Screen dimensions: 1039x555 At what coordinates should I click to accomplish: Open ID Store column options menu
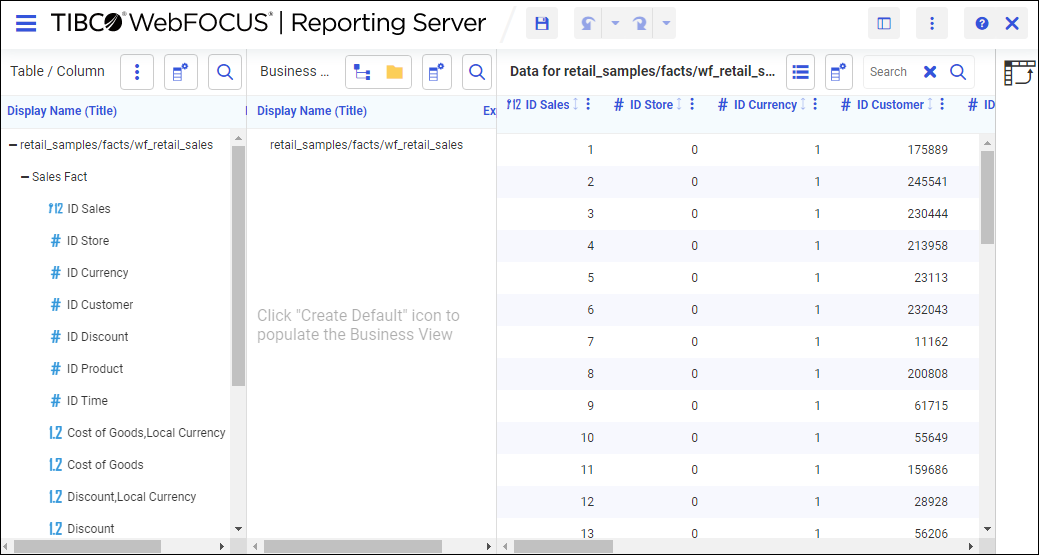click(x=692, y=105)
